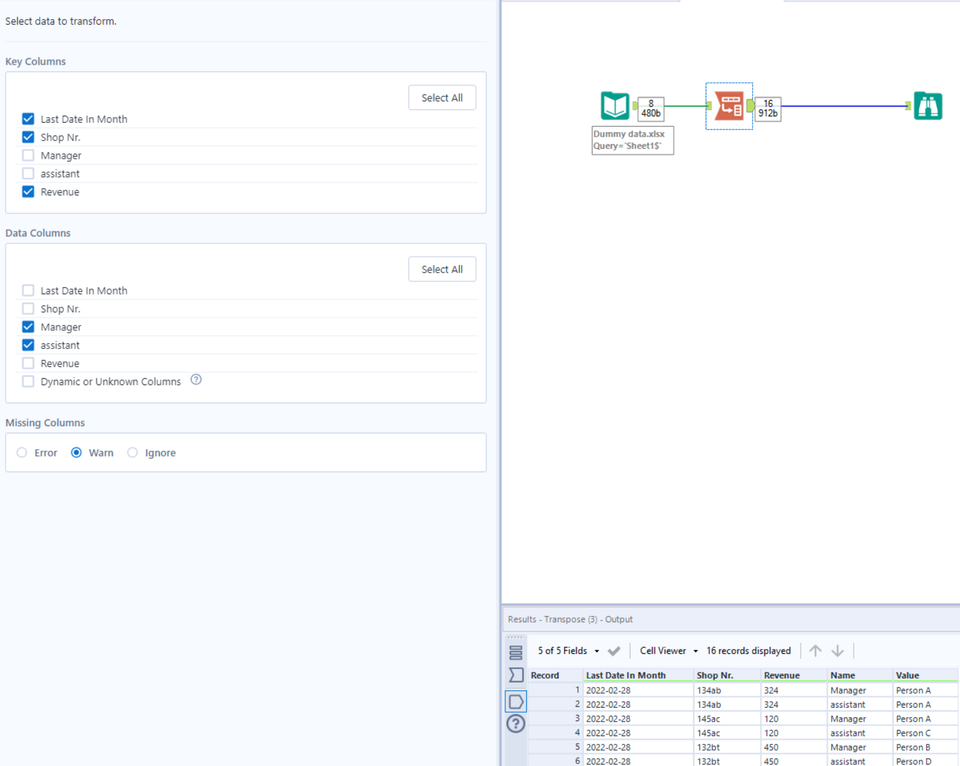Select 132bt cell in record 5

click(727, 747)
